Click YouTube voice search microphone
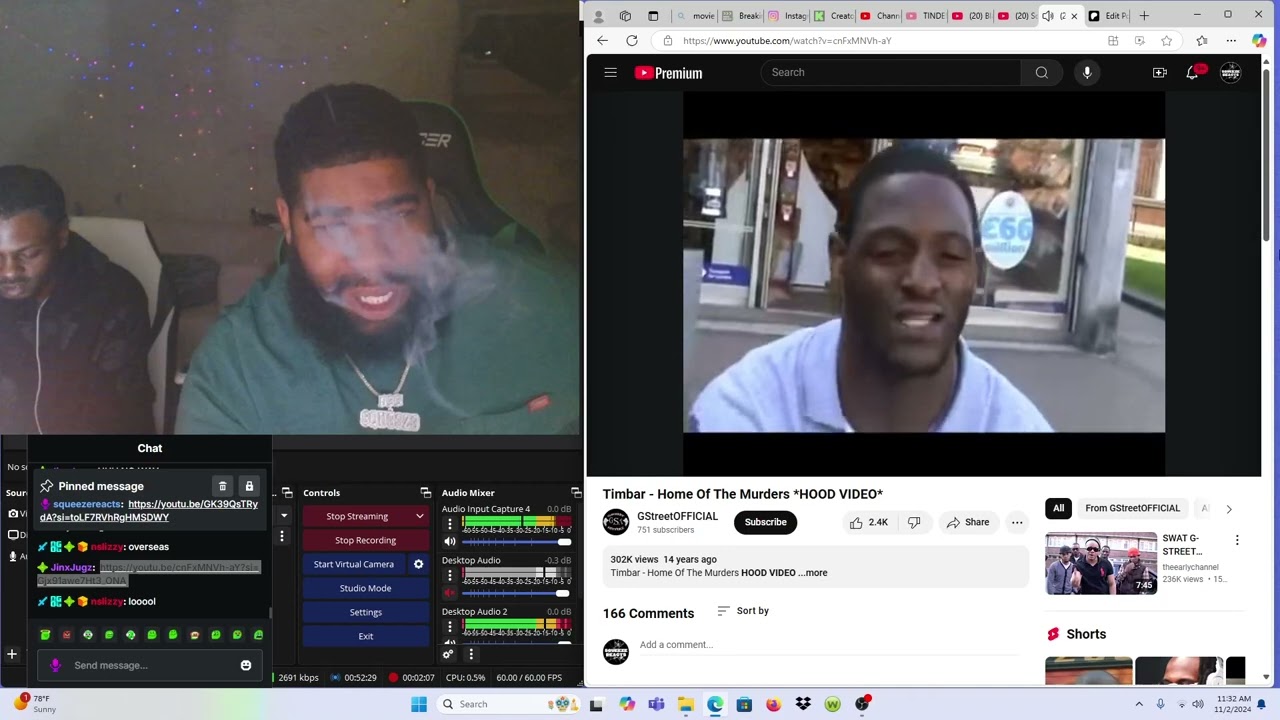The height and width of the screenshot is (720, 1280). pos(1087,72)
